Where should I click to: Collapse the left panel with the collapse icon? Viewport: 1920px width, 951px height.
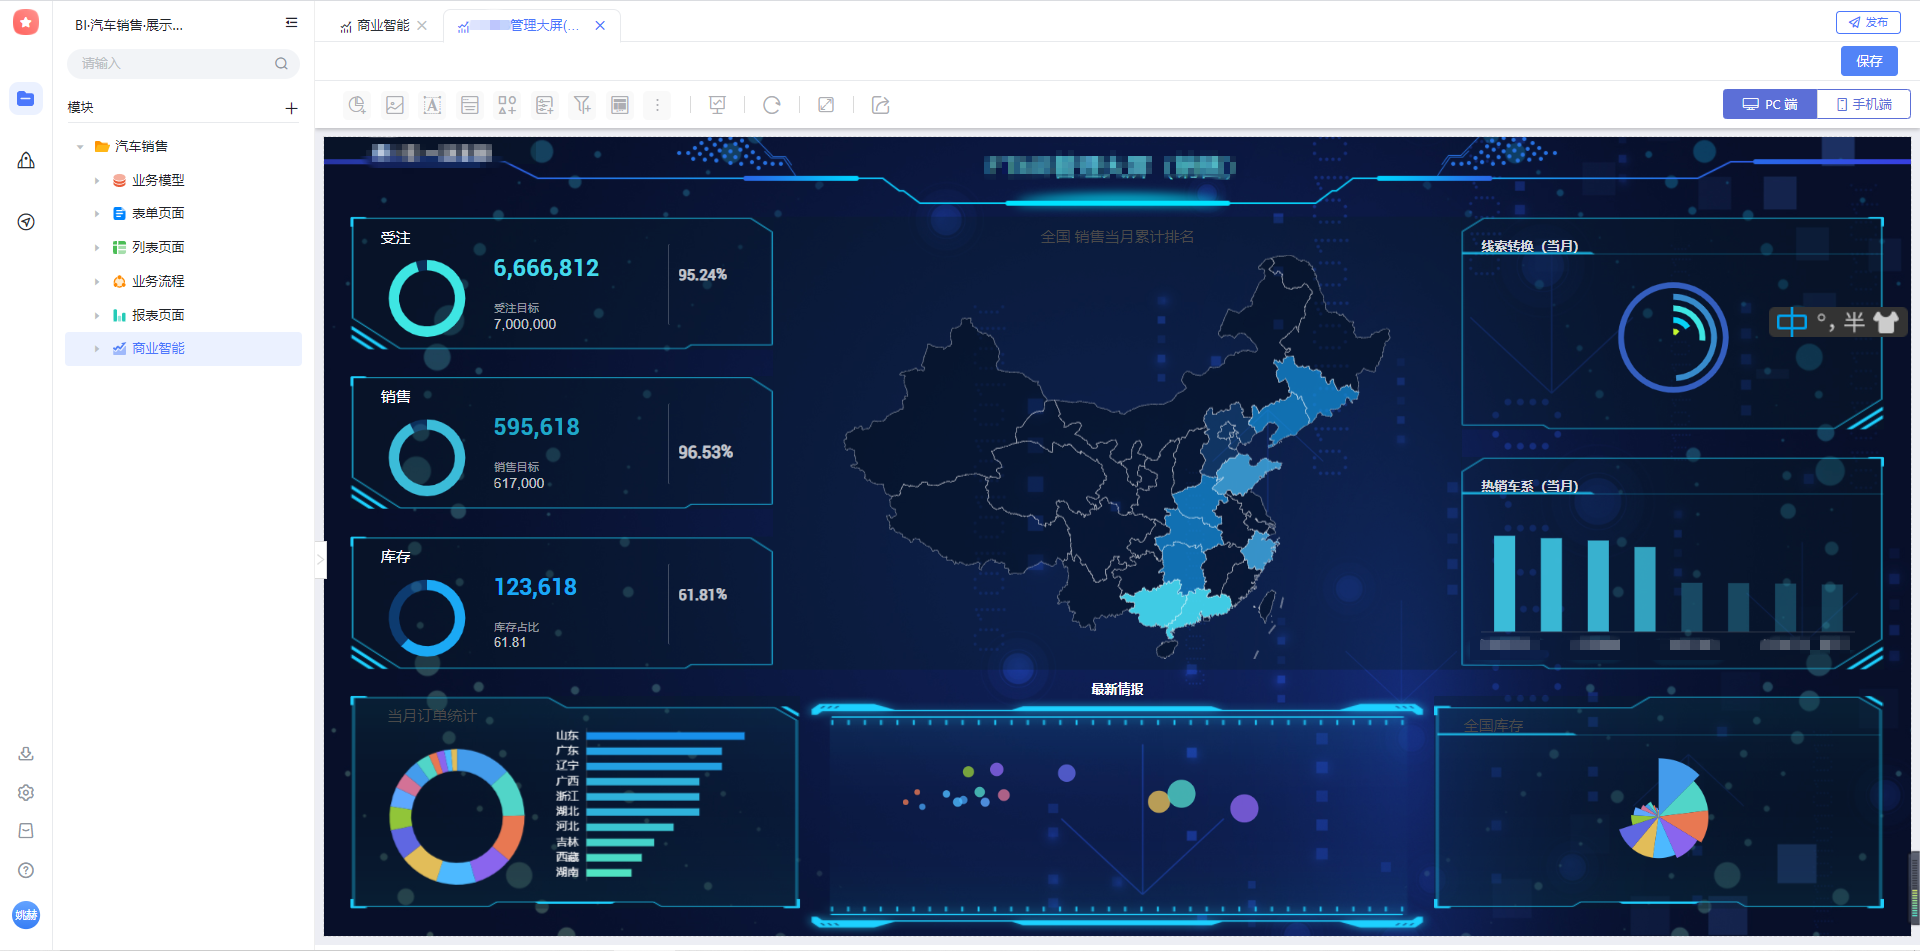coord(290,22)
